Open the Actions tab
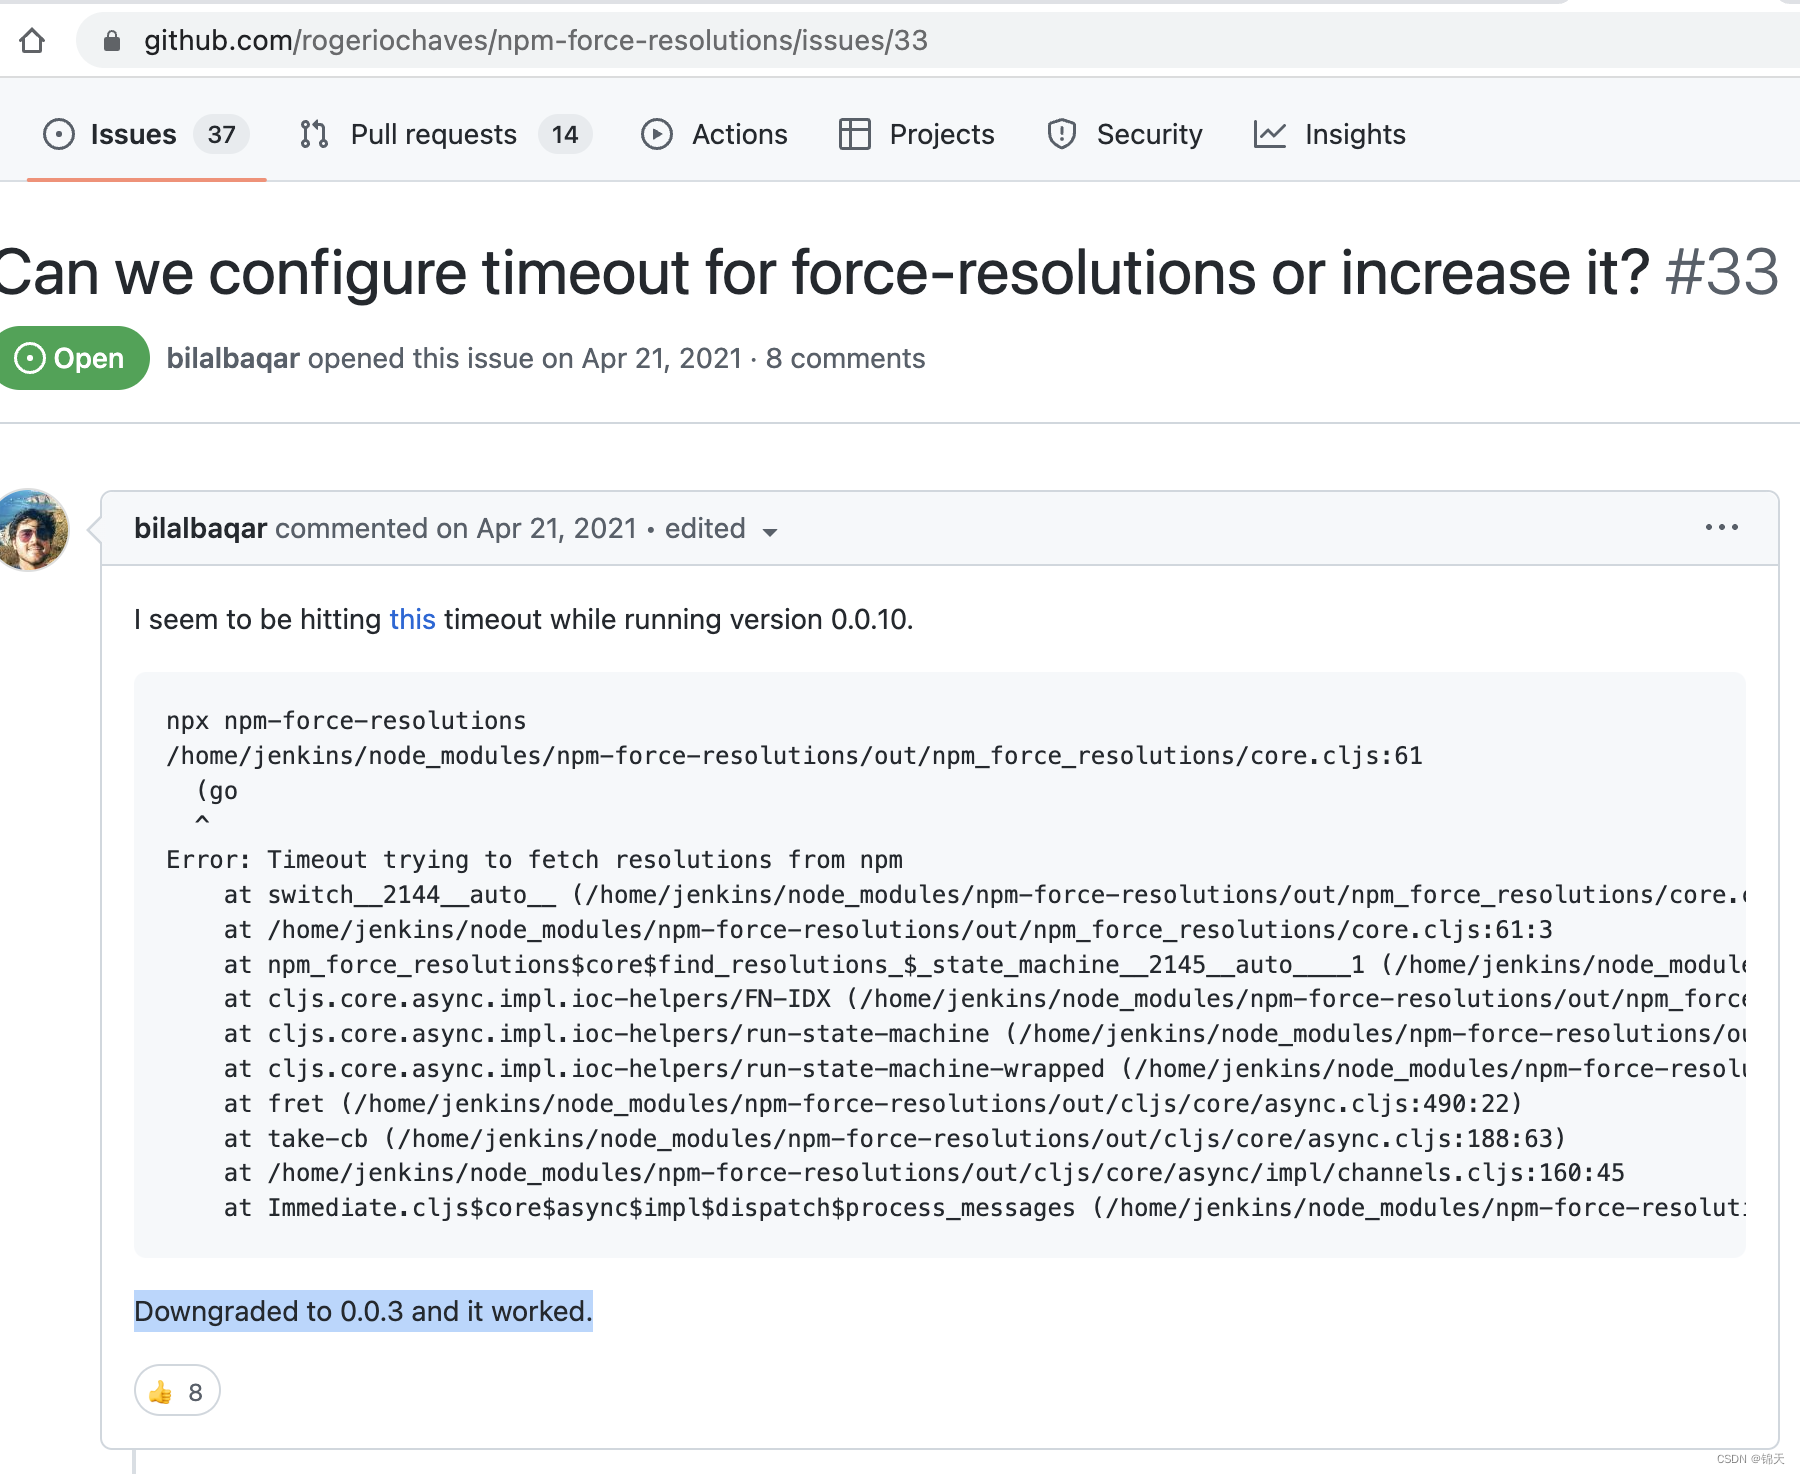 (x=715, y=134)
